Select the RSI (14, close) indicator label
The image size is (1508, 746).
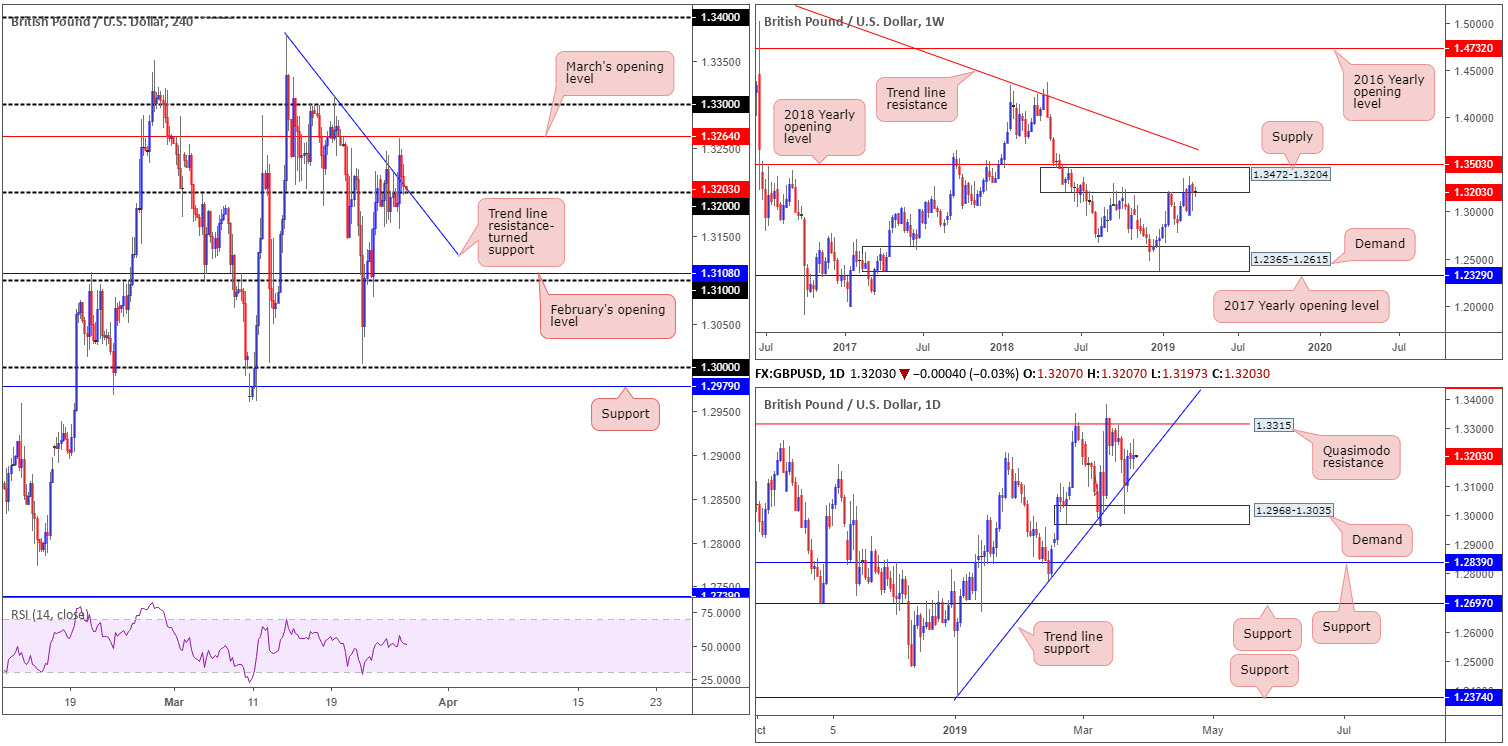(50, 614)
